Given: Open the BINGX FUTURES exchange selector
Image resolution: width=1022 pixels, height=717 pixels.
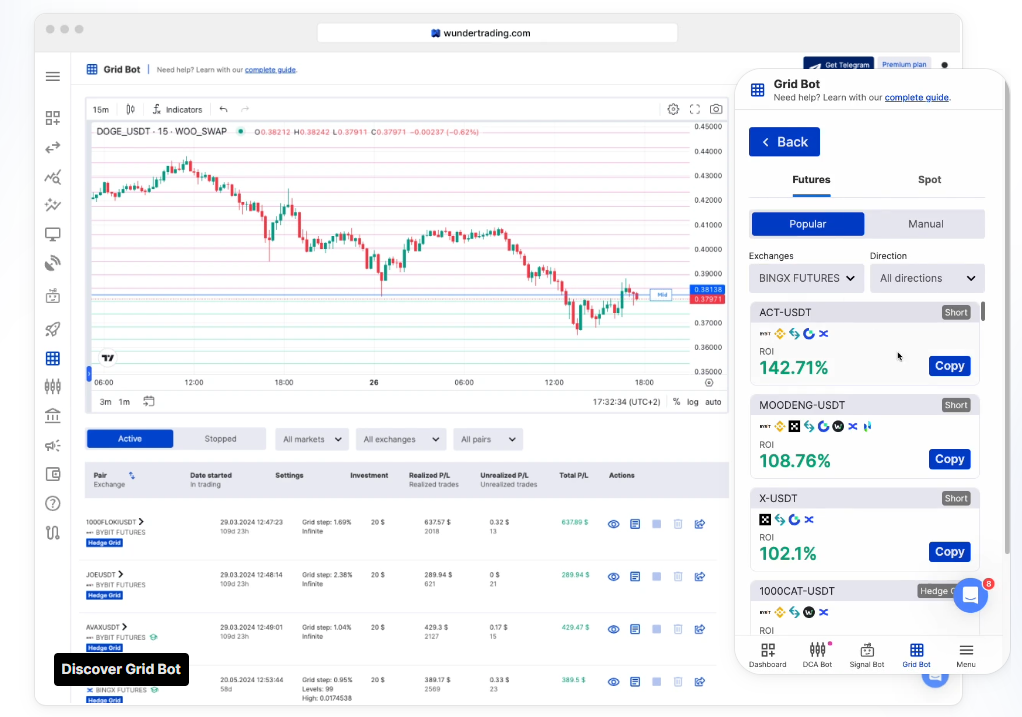Looking at the screenshot, I should [806, 278].
